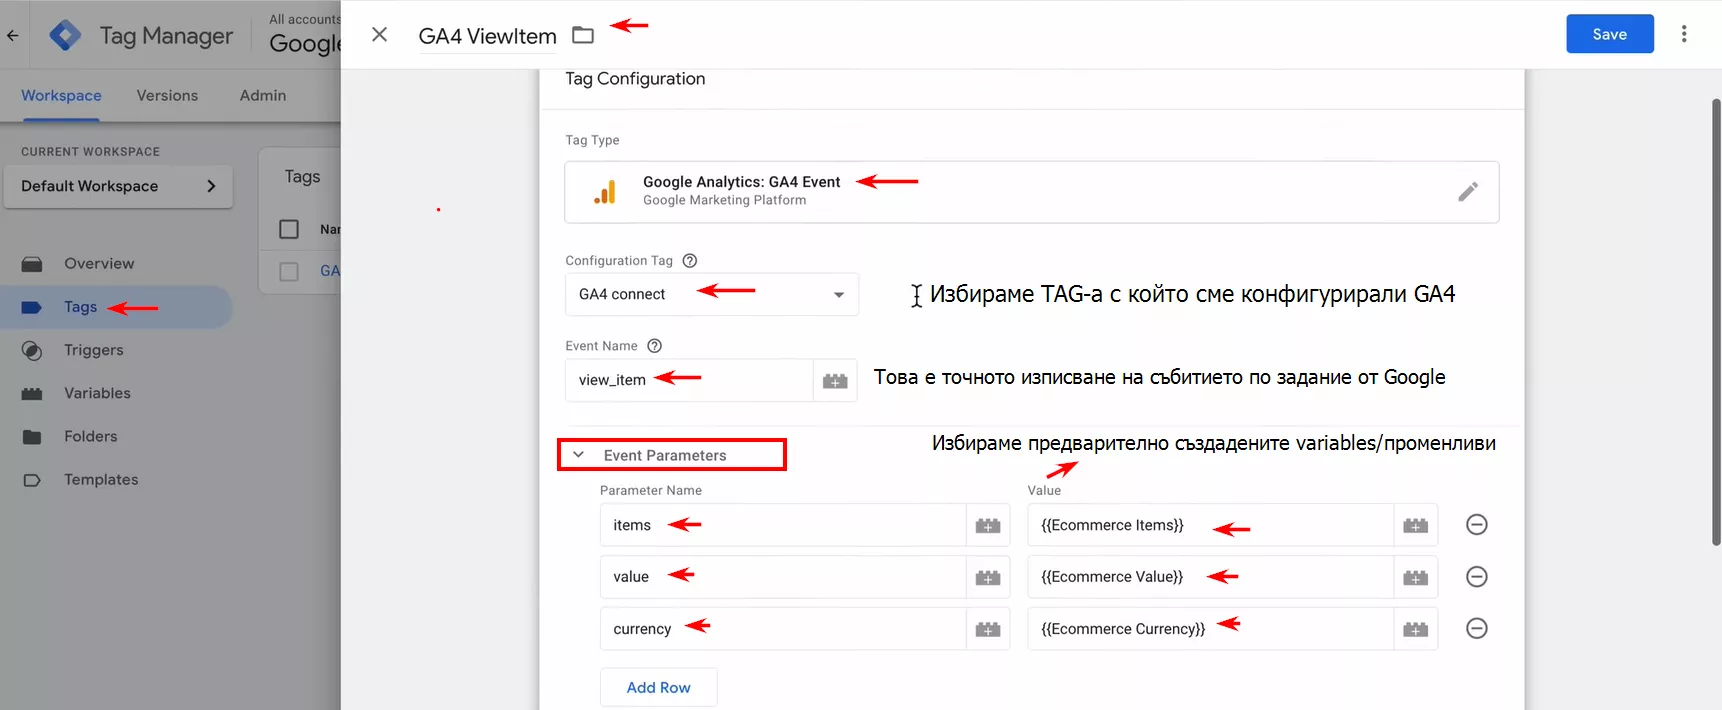The width and height of the screenshot is (1722, 710).
Task: Open the GA4 connect configuration dropdown
Action: point(711,294)
